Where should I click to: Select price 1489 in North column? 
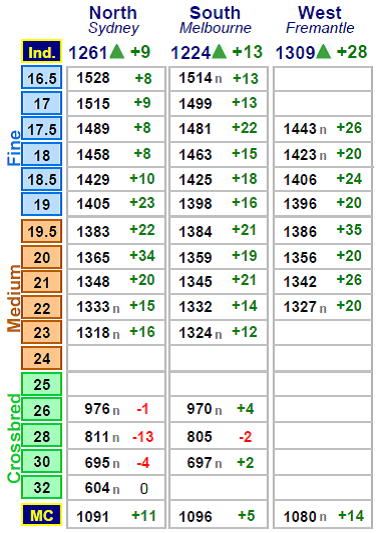[93, 129]
